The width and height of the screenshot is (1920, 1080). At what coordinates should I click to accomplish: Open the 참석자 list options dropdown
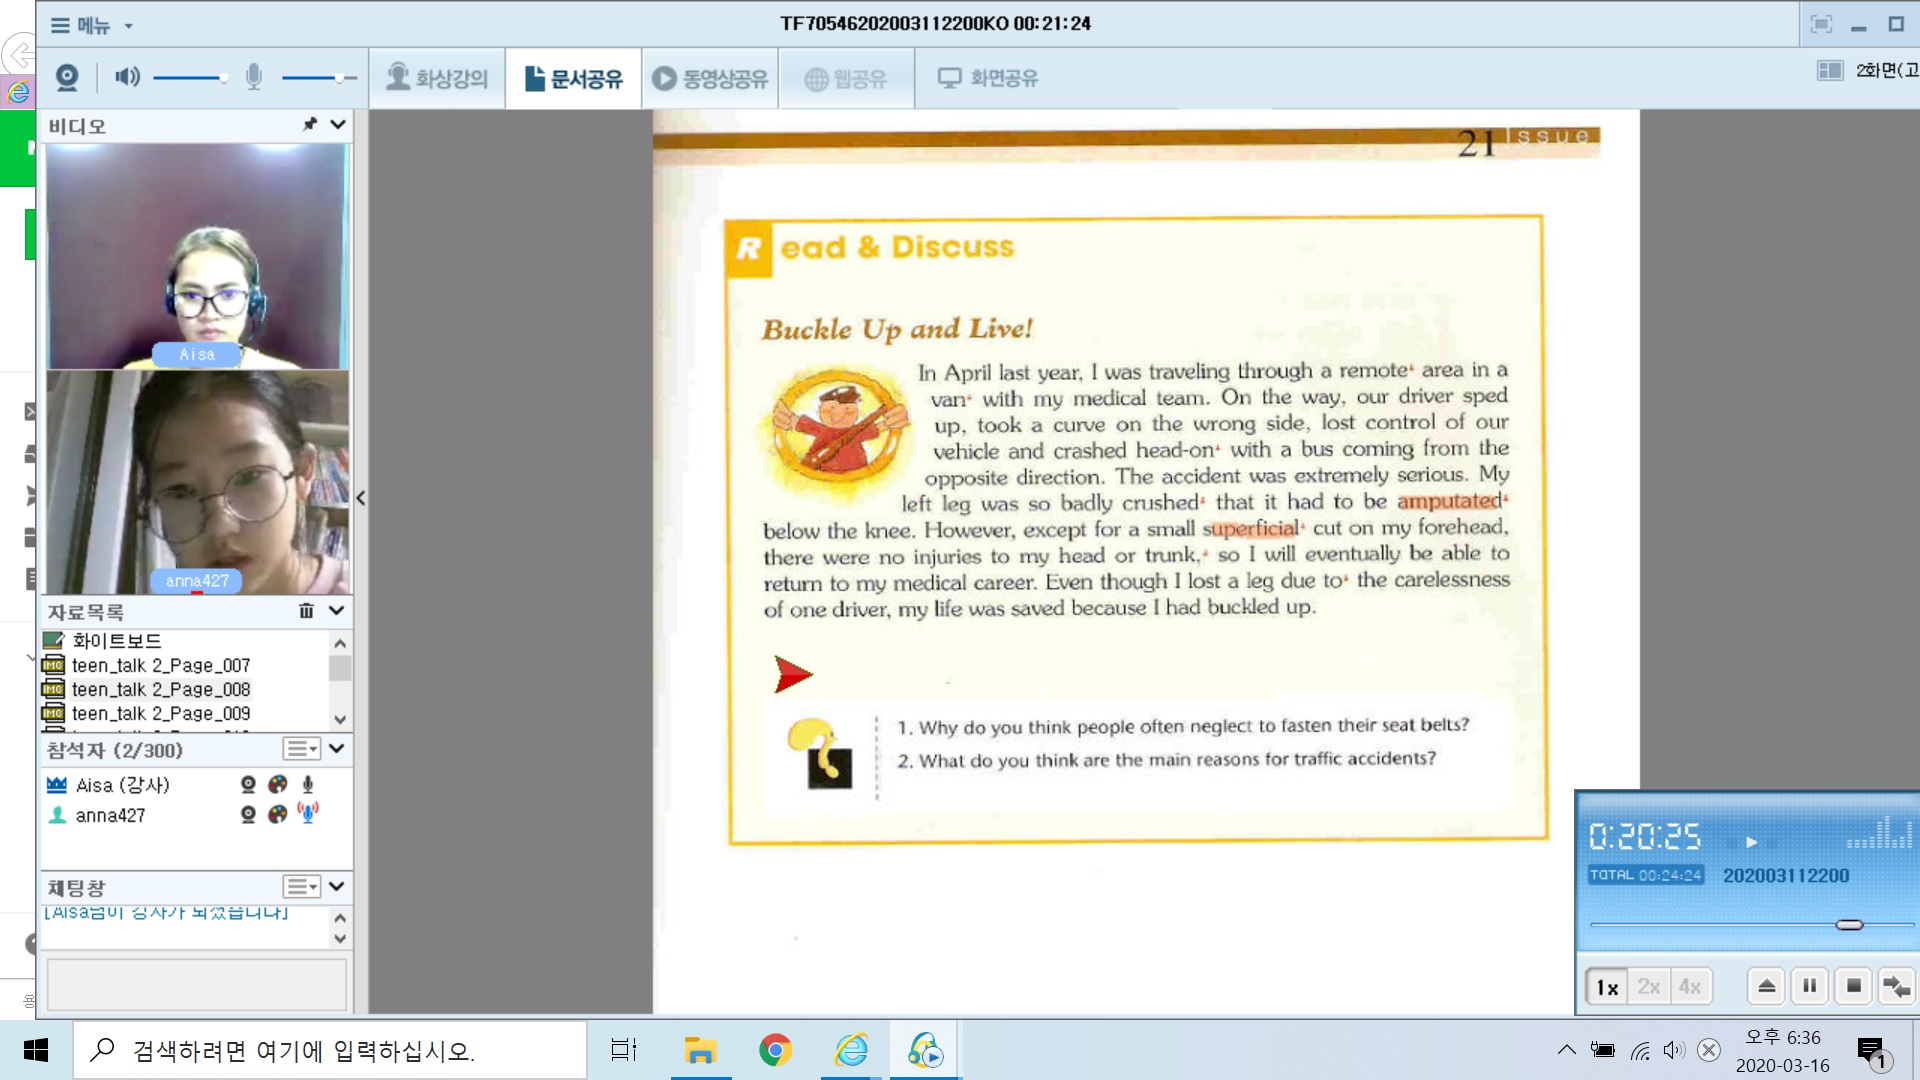(x=301, y=749)
